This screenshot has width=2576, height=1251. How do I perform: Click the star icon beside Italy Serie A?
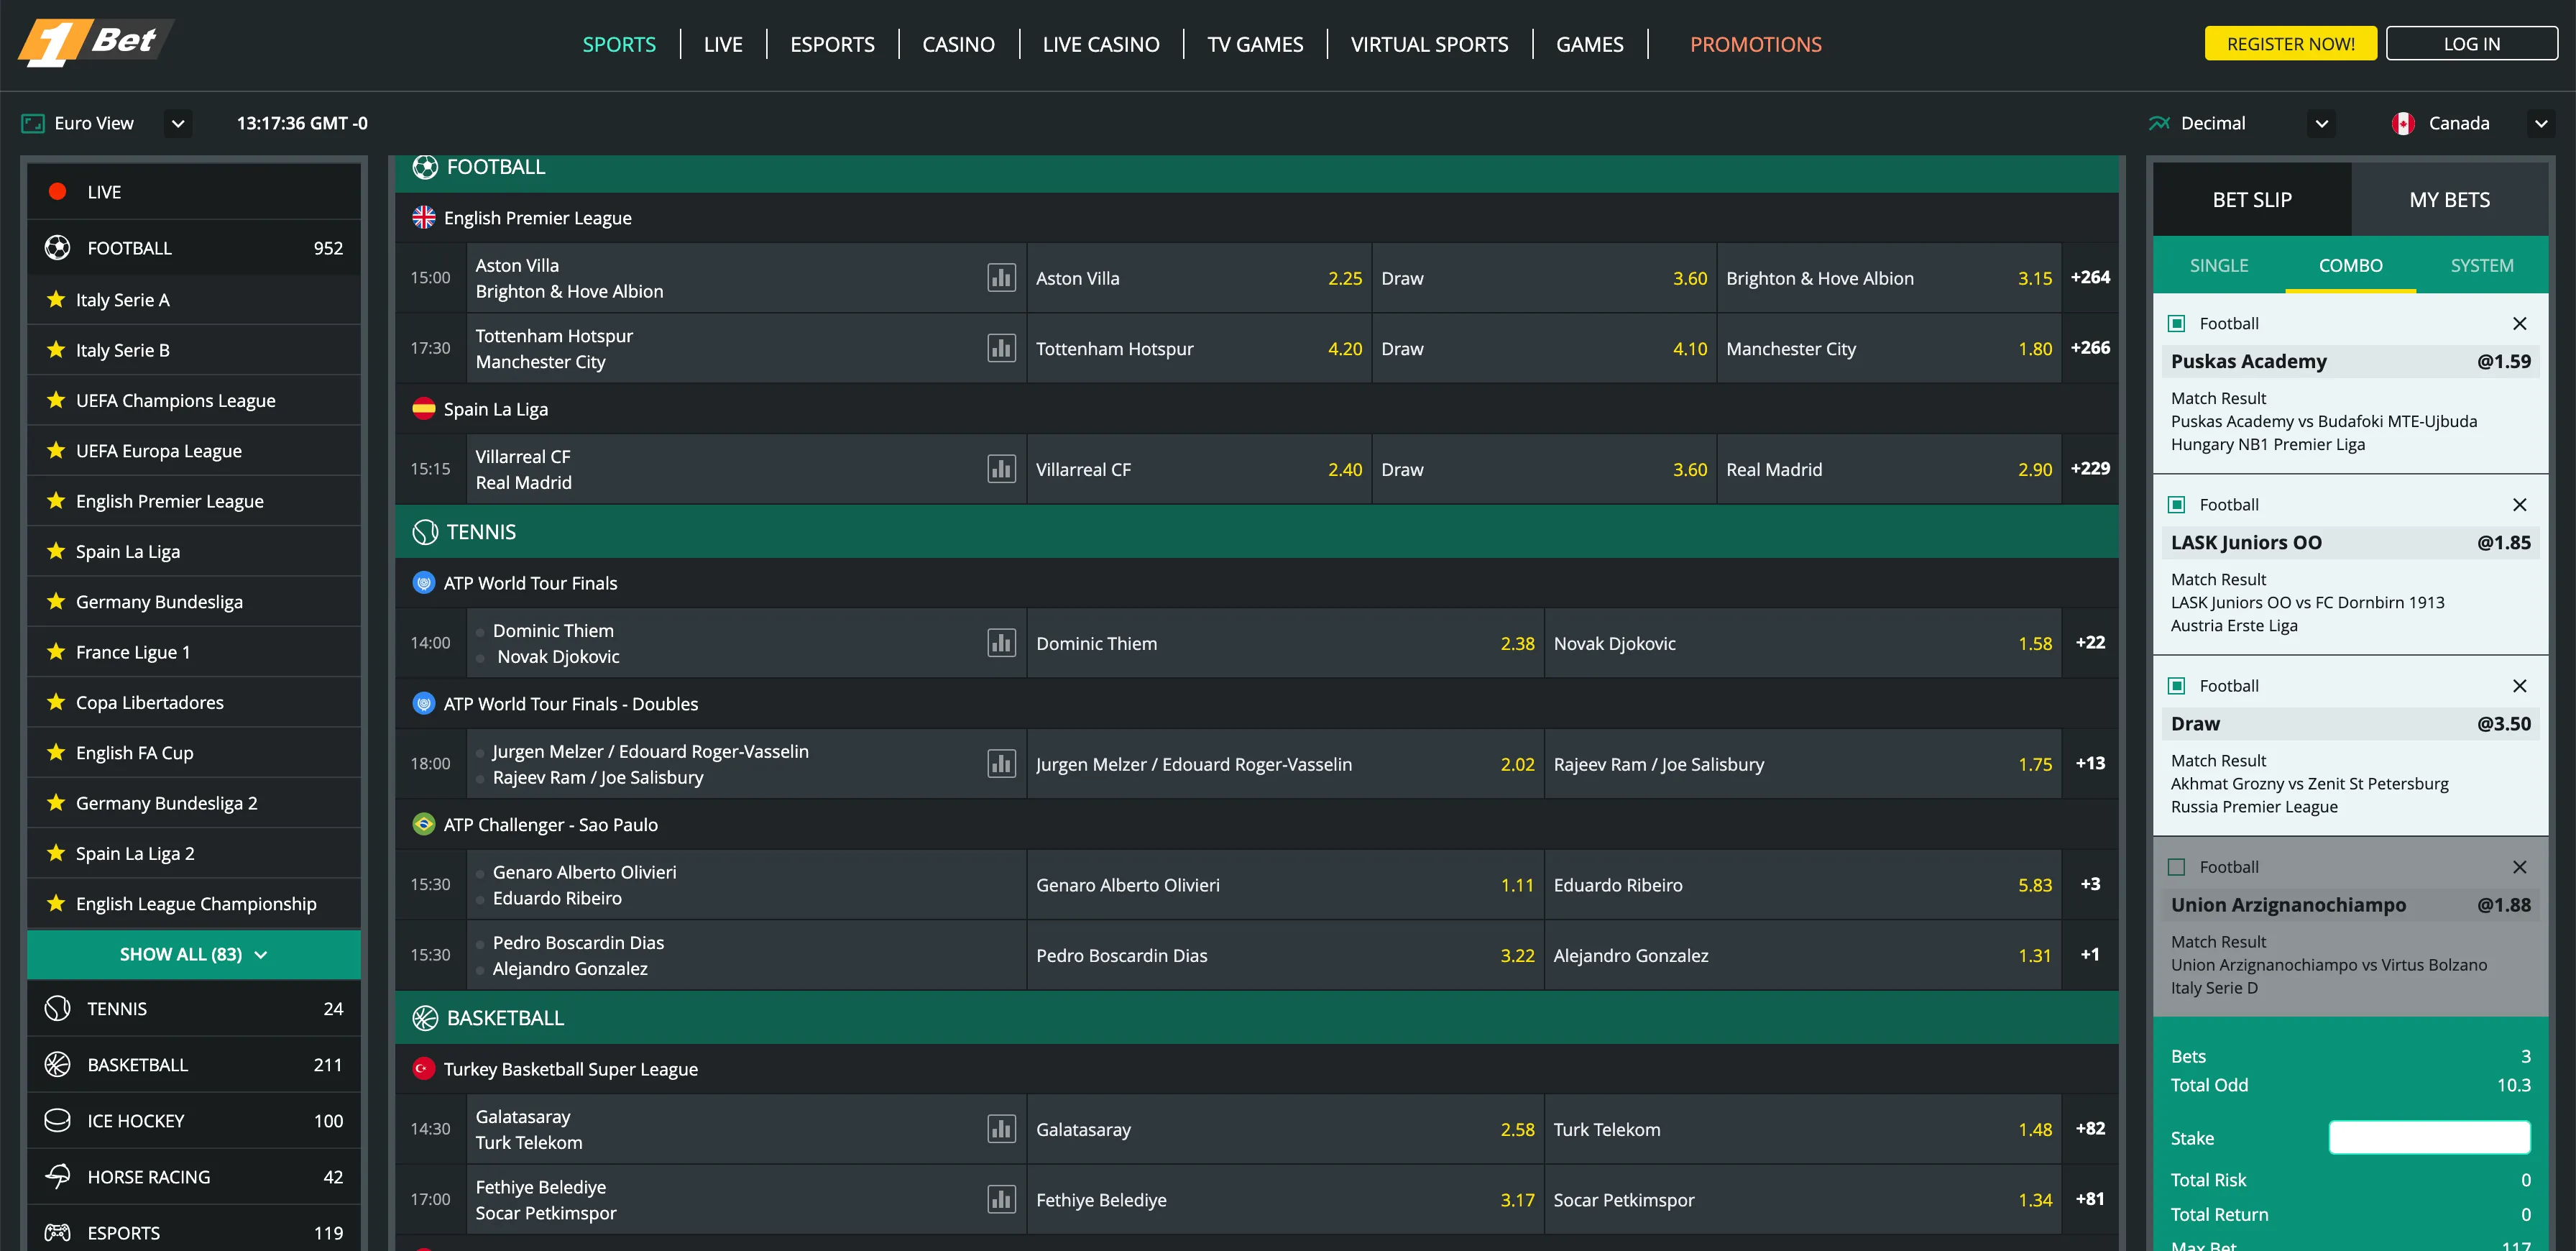coord(56,299)
